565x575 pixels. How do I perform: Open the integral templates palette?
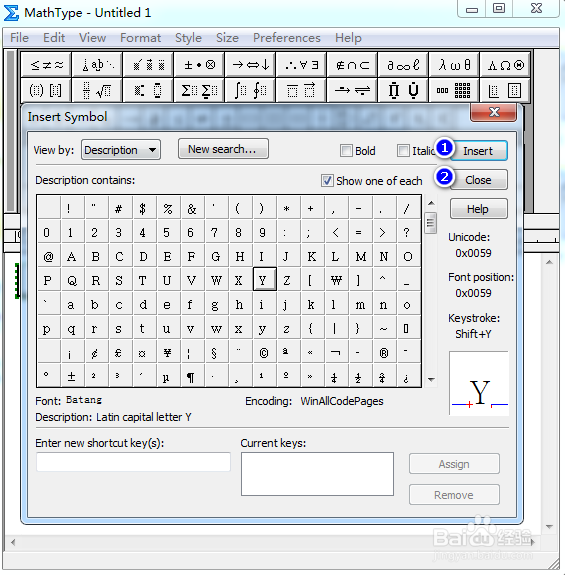tap(250, 90)
